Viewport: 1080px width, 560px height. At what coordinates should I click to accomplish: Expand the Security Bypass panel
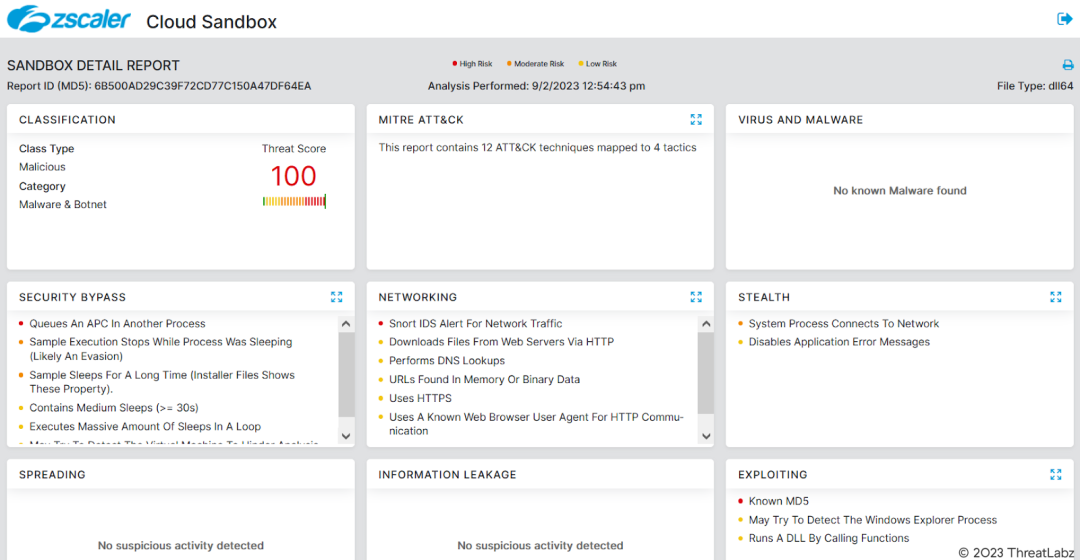click(337, 297)
